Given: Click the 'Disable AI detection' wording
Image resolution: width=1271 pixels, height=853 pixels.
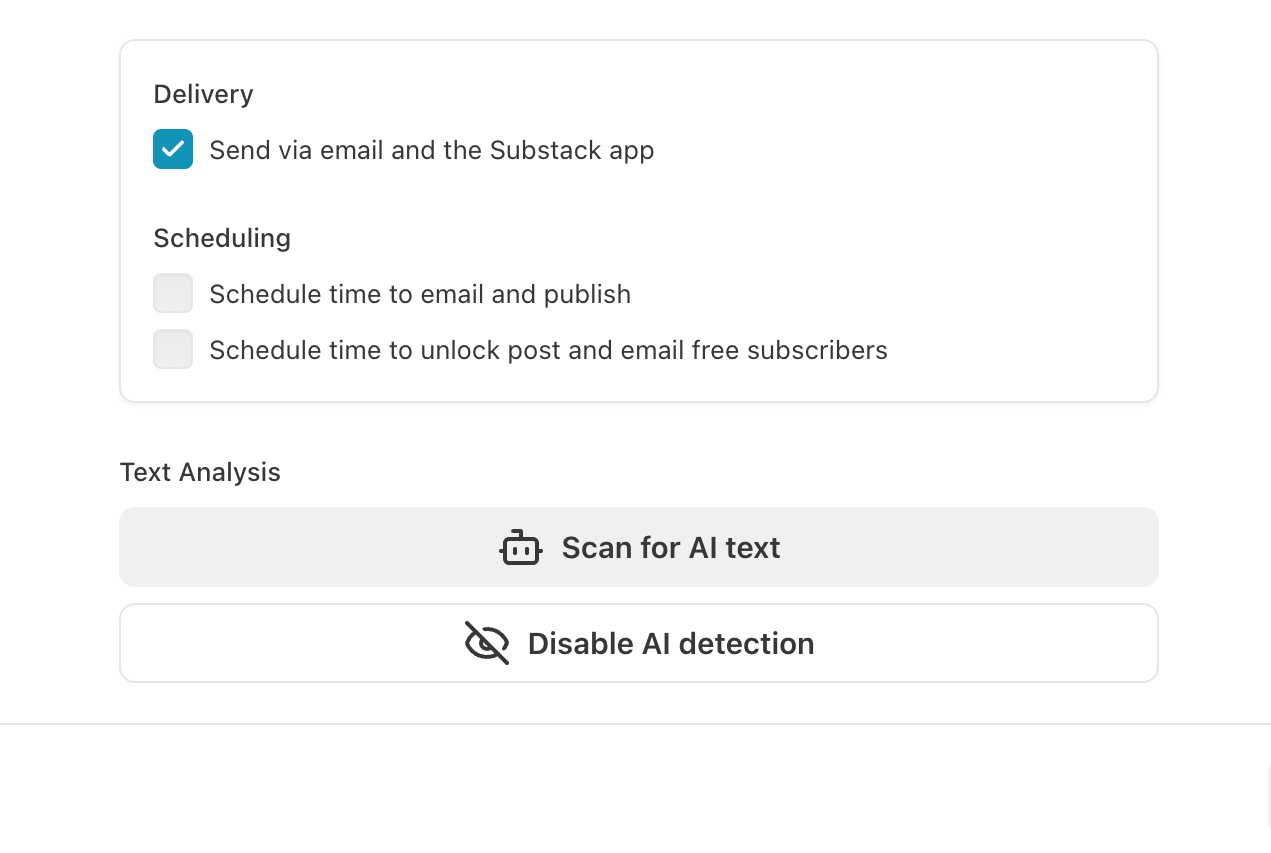Looking at the screenshot, I should click(x=671, y=643).
